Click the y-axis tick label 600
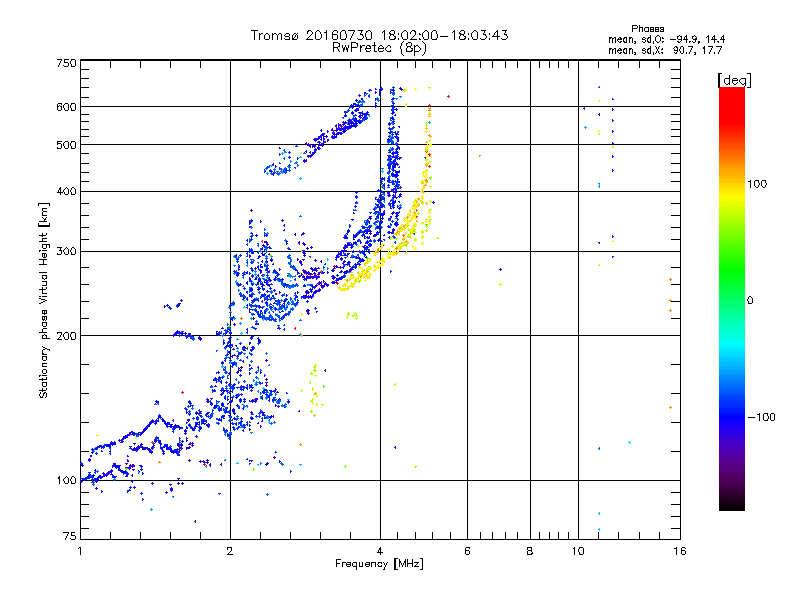This screenshot has width=800, height=600. pyautogui.click(x=66, y=107)
